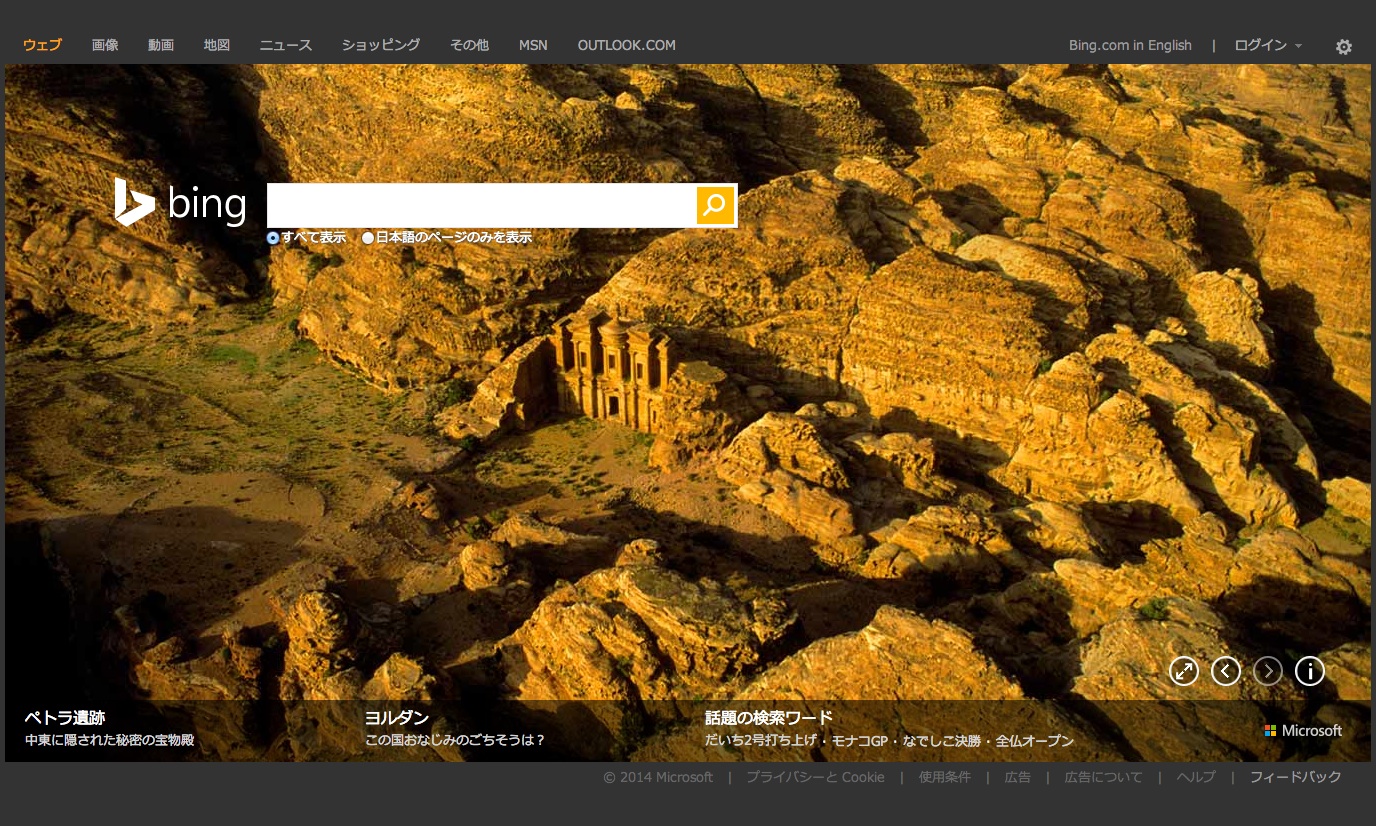
Task: Open the その他 menu
Action: [x=469, y=45]
